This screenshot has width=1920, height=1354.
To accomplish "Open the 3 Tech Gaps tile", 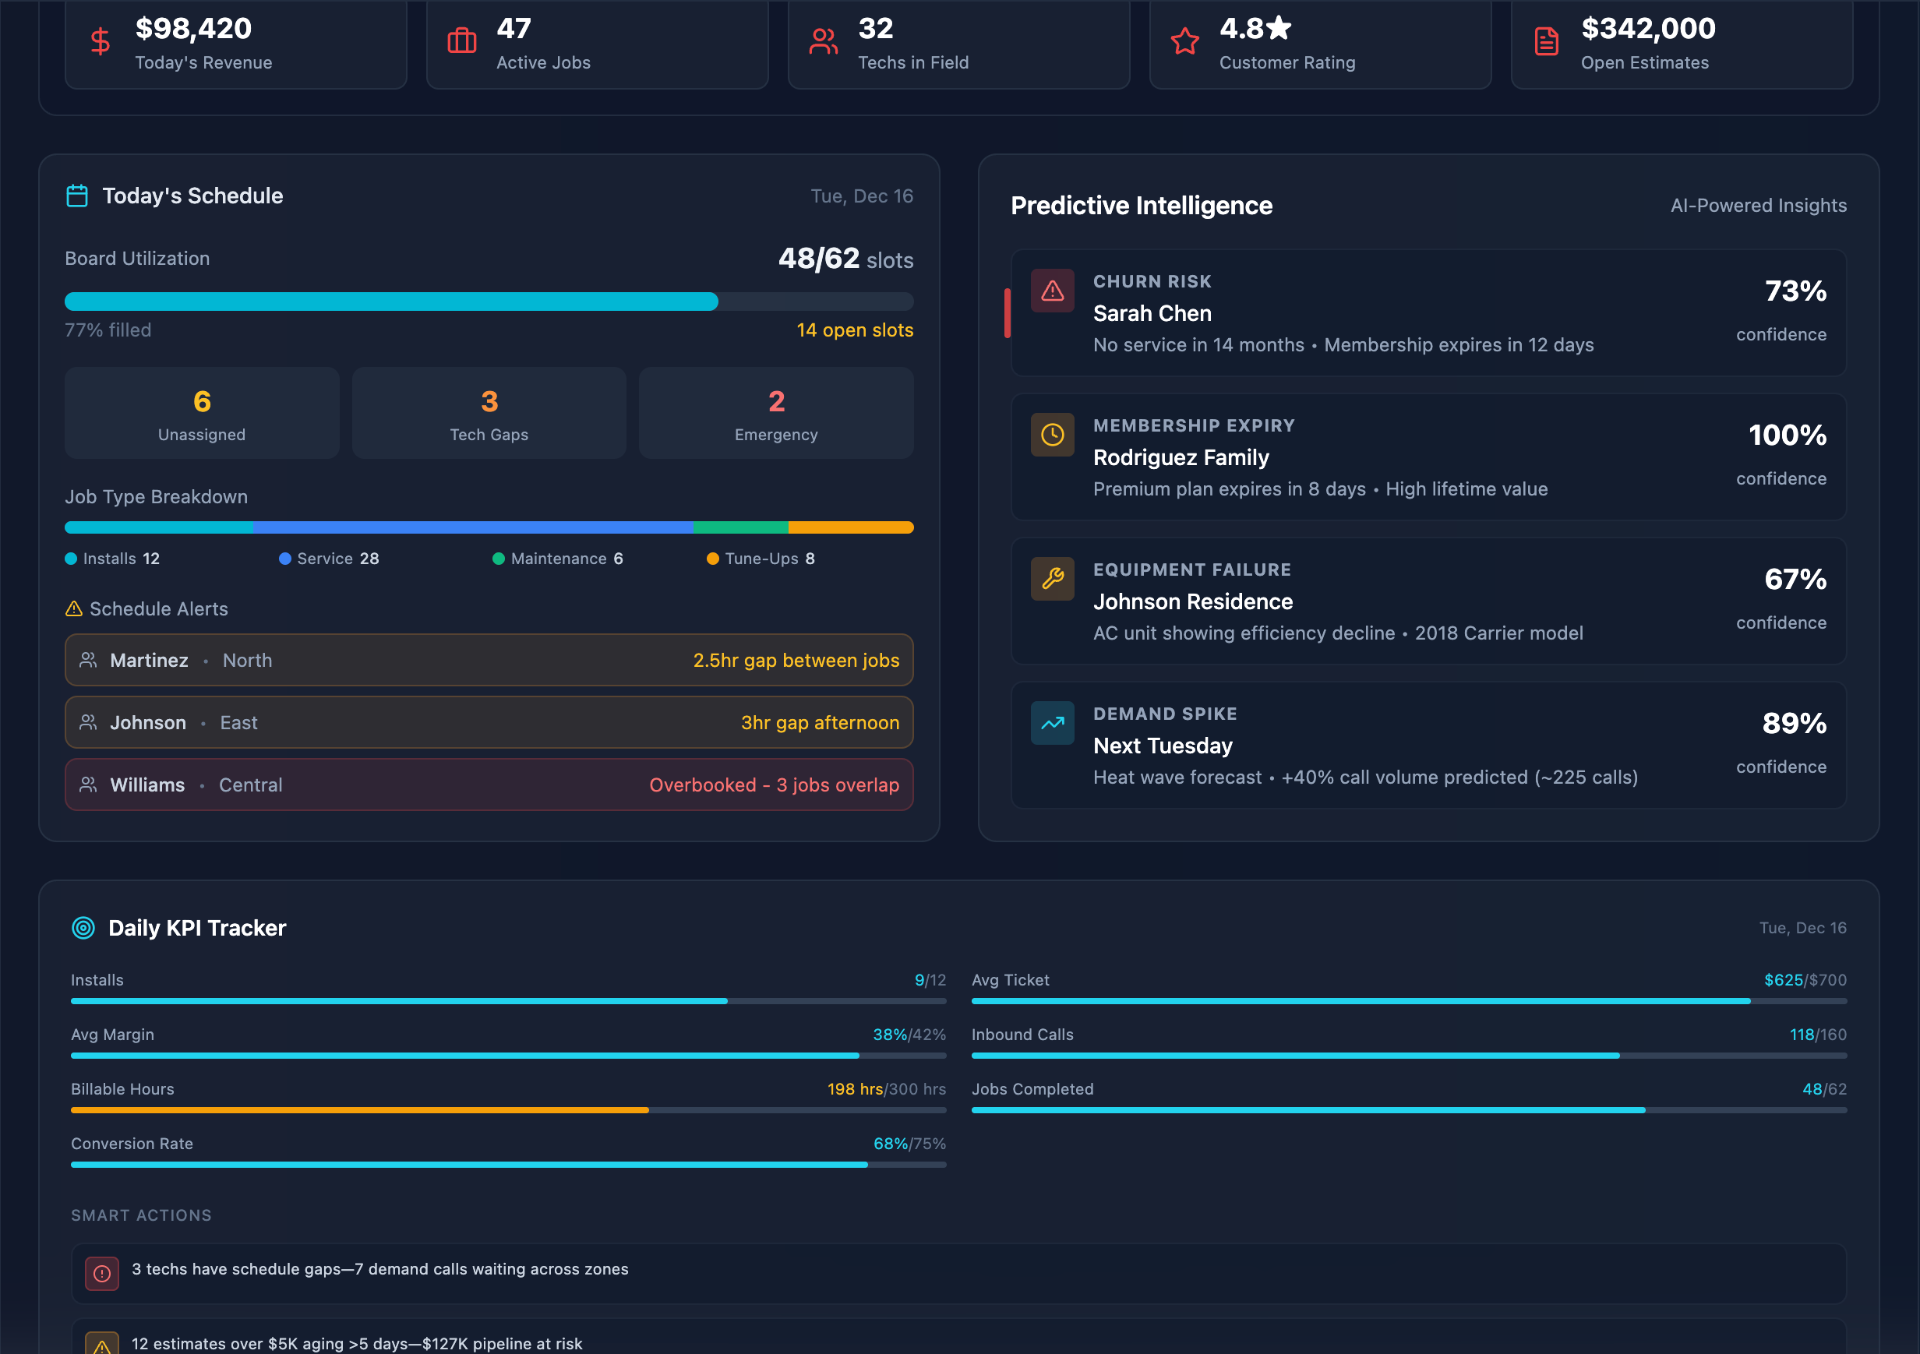I will tap(489, 413).
